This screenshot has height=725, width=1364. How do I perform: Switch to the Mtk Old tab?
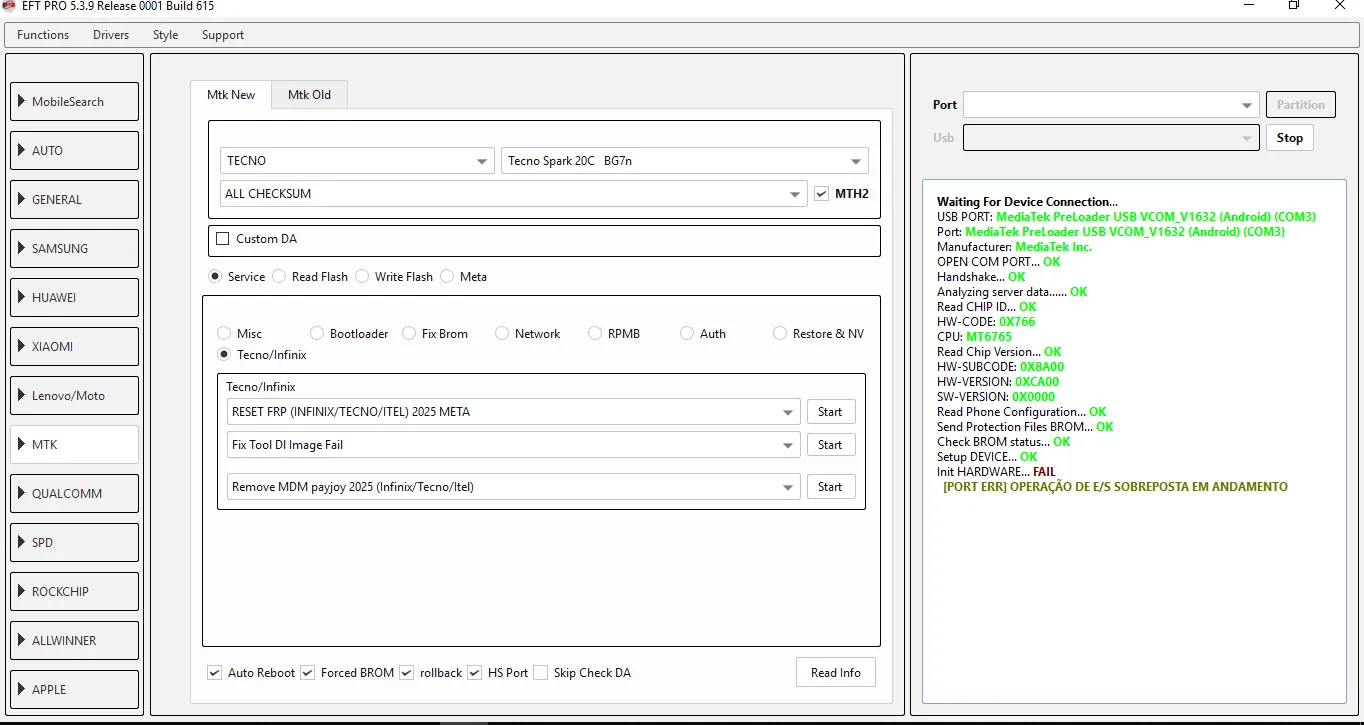309,95
